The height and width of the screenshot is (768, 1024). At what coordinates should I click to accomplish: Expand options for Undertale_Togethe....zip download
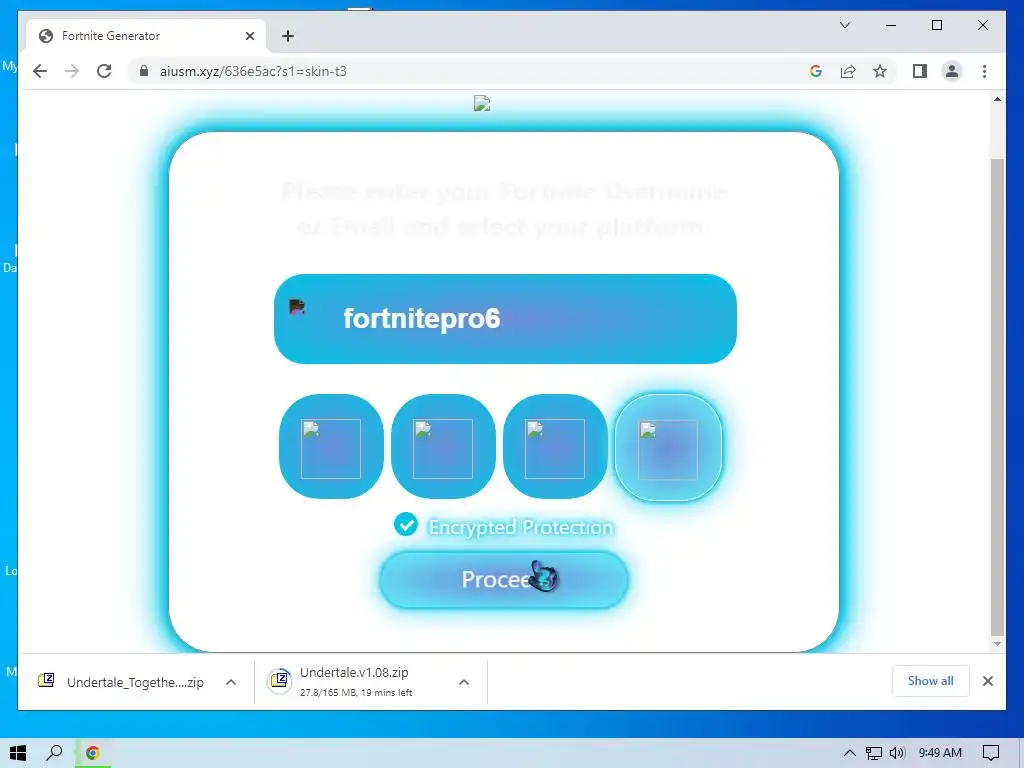tap(231, 682)
